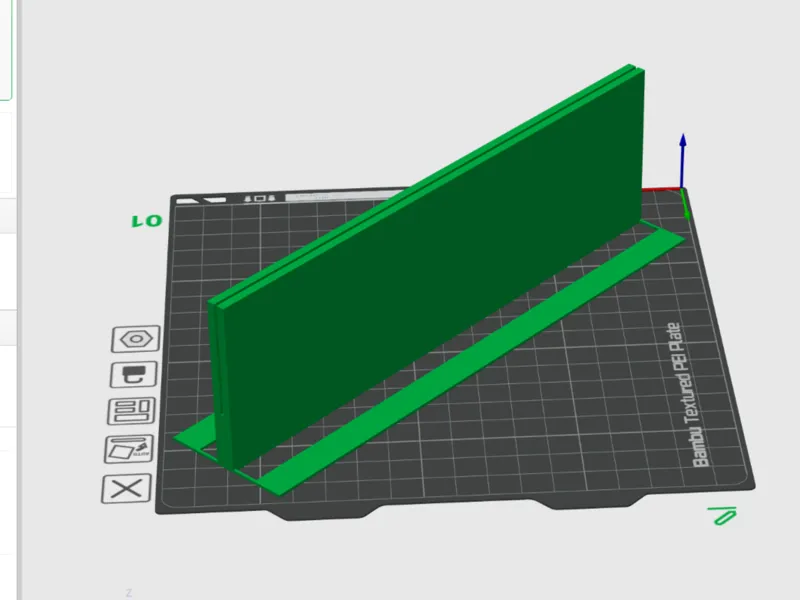800x600 pixels.
Task: Remove the plate with the X icon
Action: (x=127, y=489)
